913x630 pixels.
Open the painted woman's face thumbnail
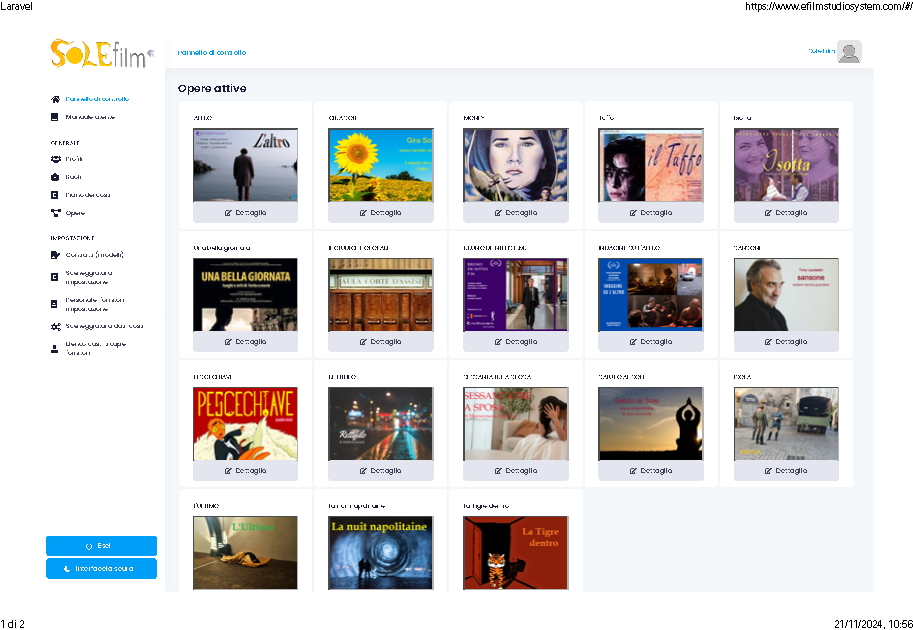[516, 165]
